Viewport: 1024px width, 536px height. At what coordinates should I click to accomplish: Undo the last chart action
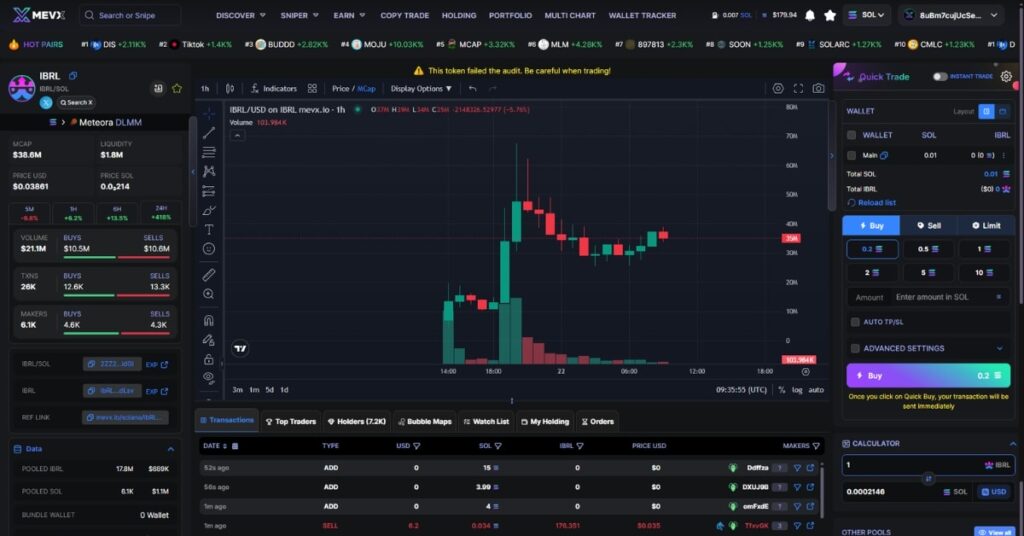tap(472, 88)
